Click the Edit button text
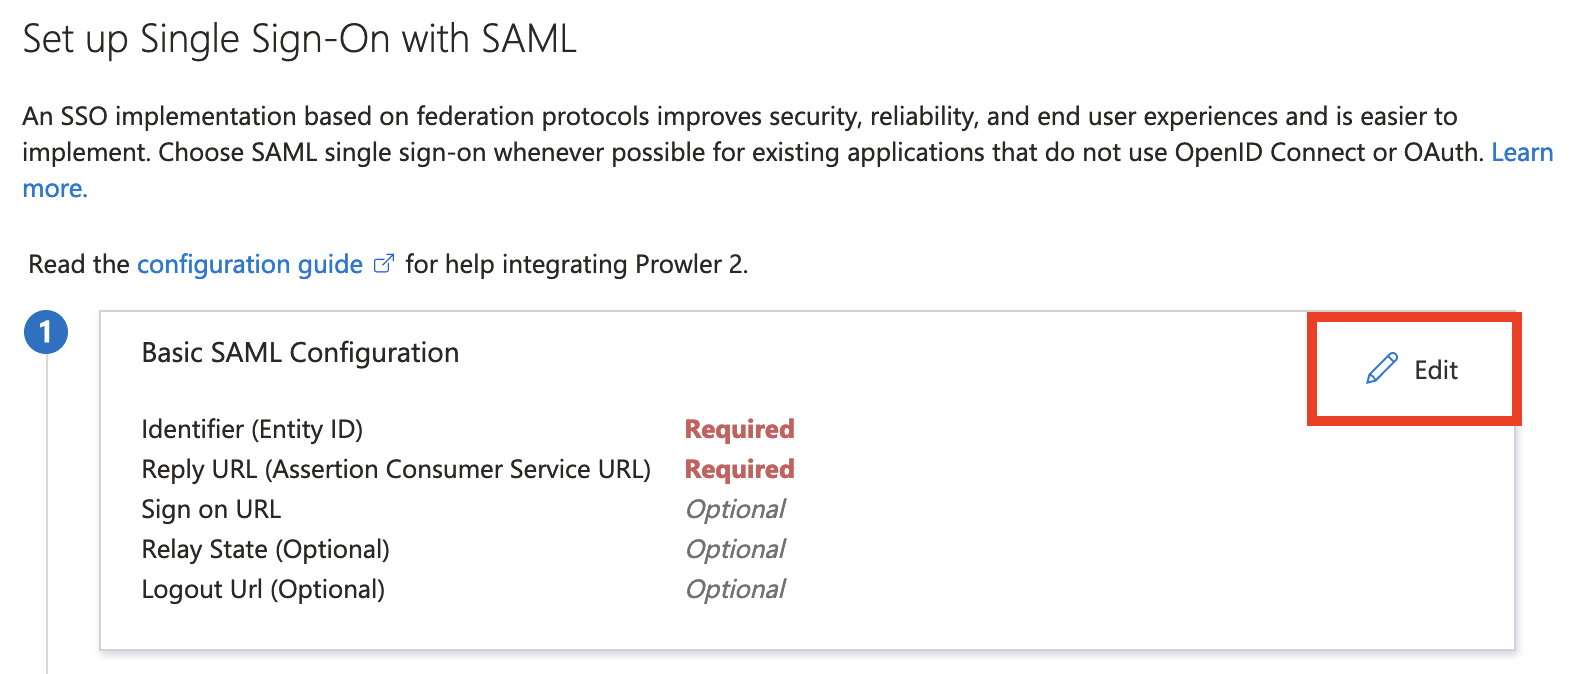This screenshot has width=1574, height=674. pyautogui.click(x=1435, y=370)
